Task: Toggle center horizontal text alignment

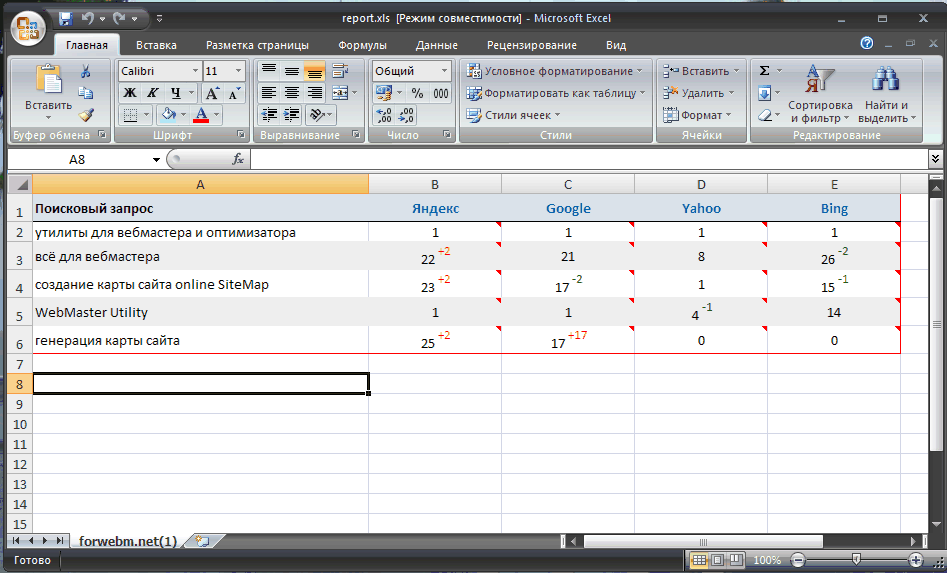Action: tap(291, 93)
